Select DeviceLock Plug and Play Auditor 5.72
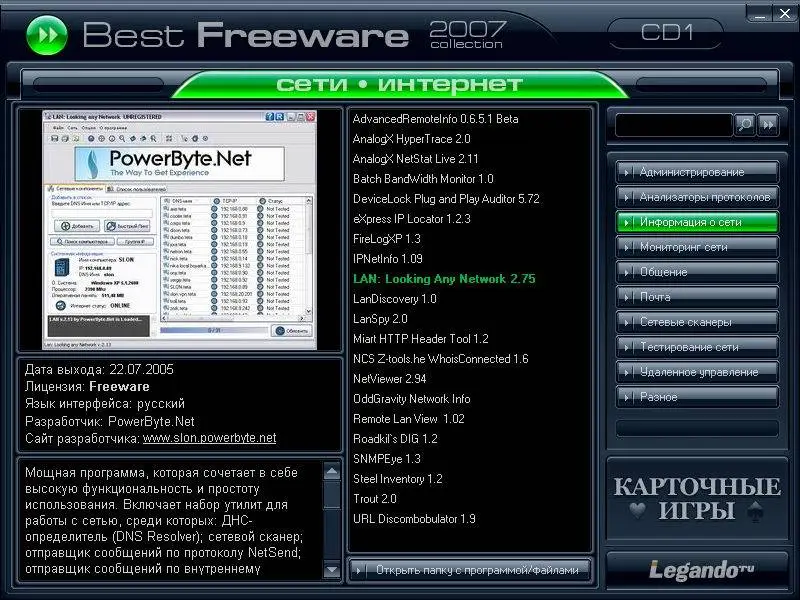Screen dimensions: 800x600 446,199
